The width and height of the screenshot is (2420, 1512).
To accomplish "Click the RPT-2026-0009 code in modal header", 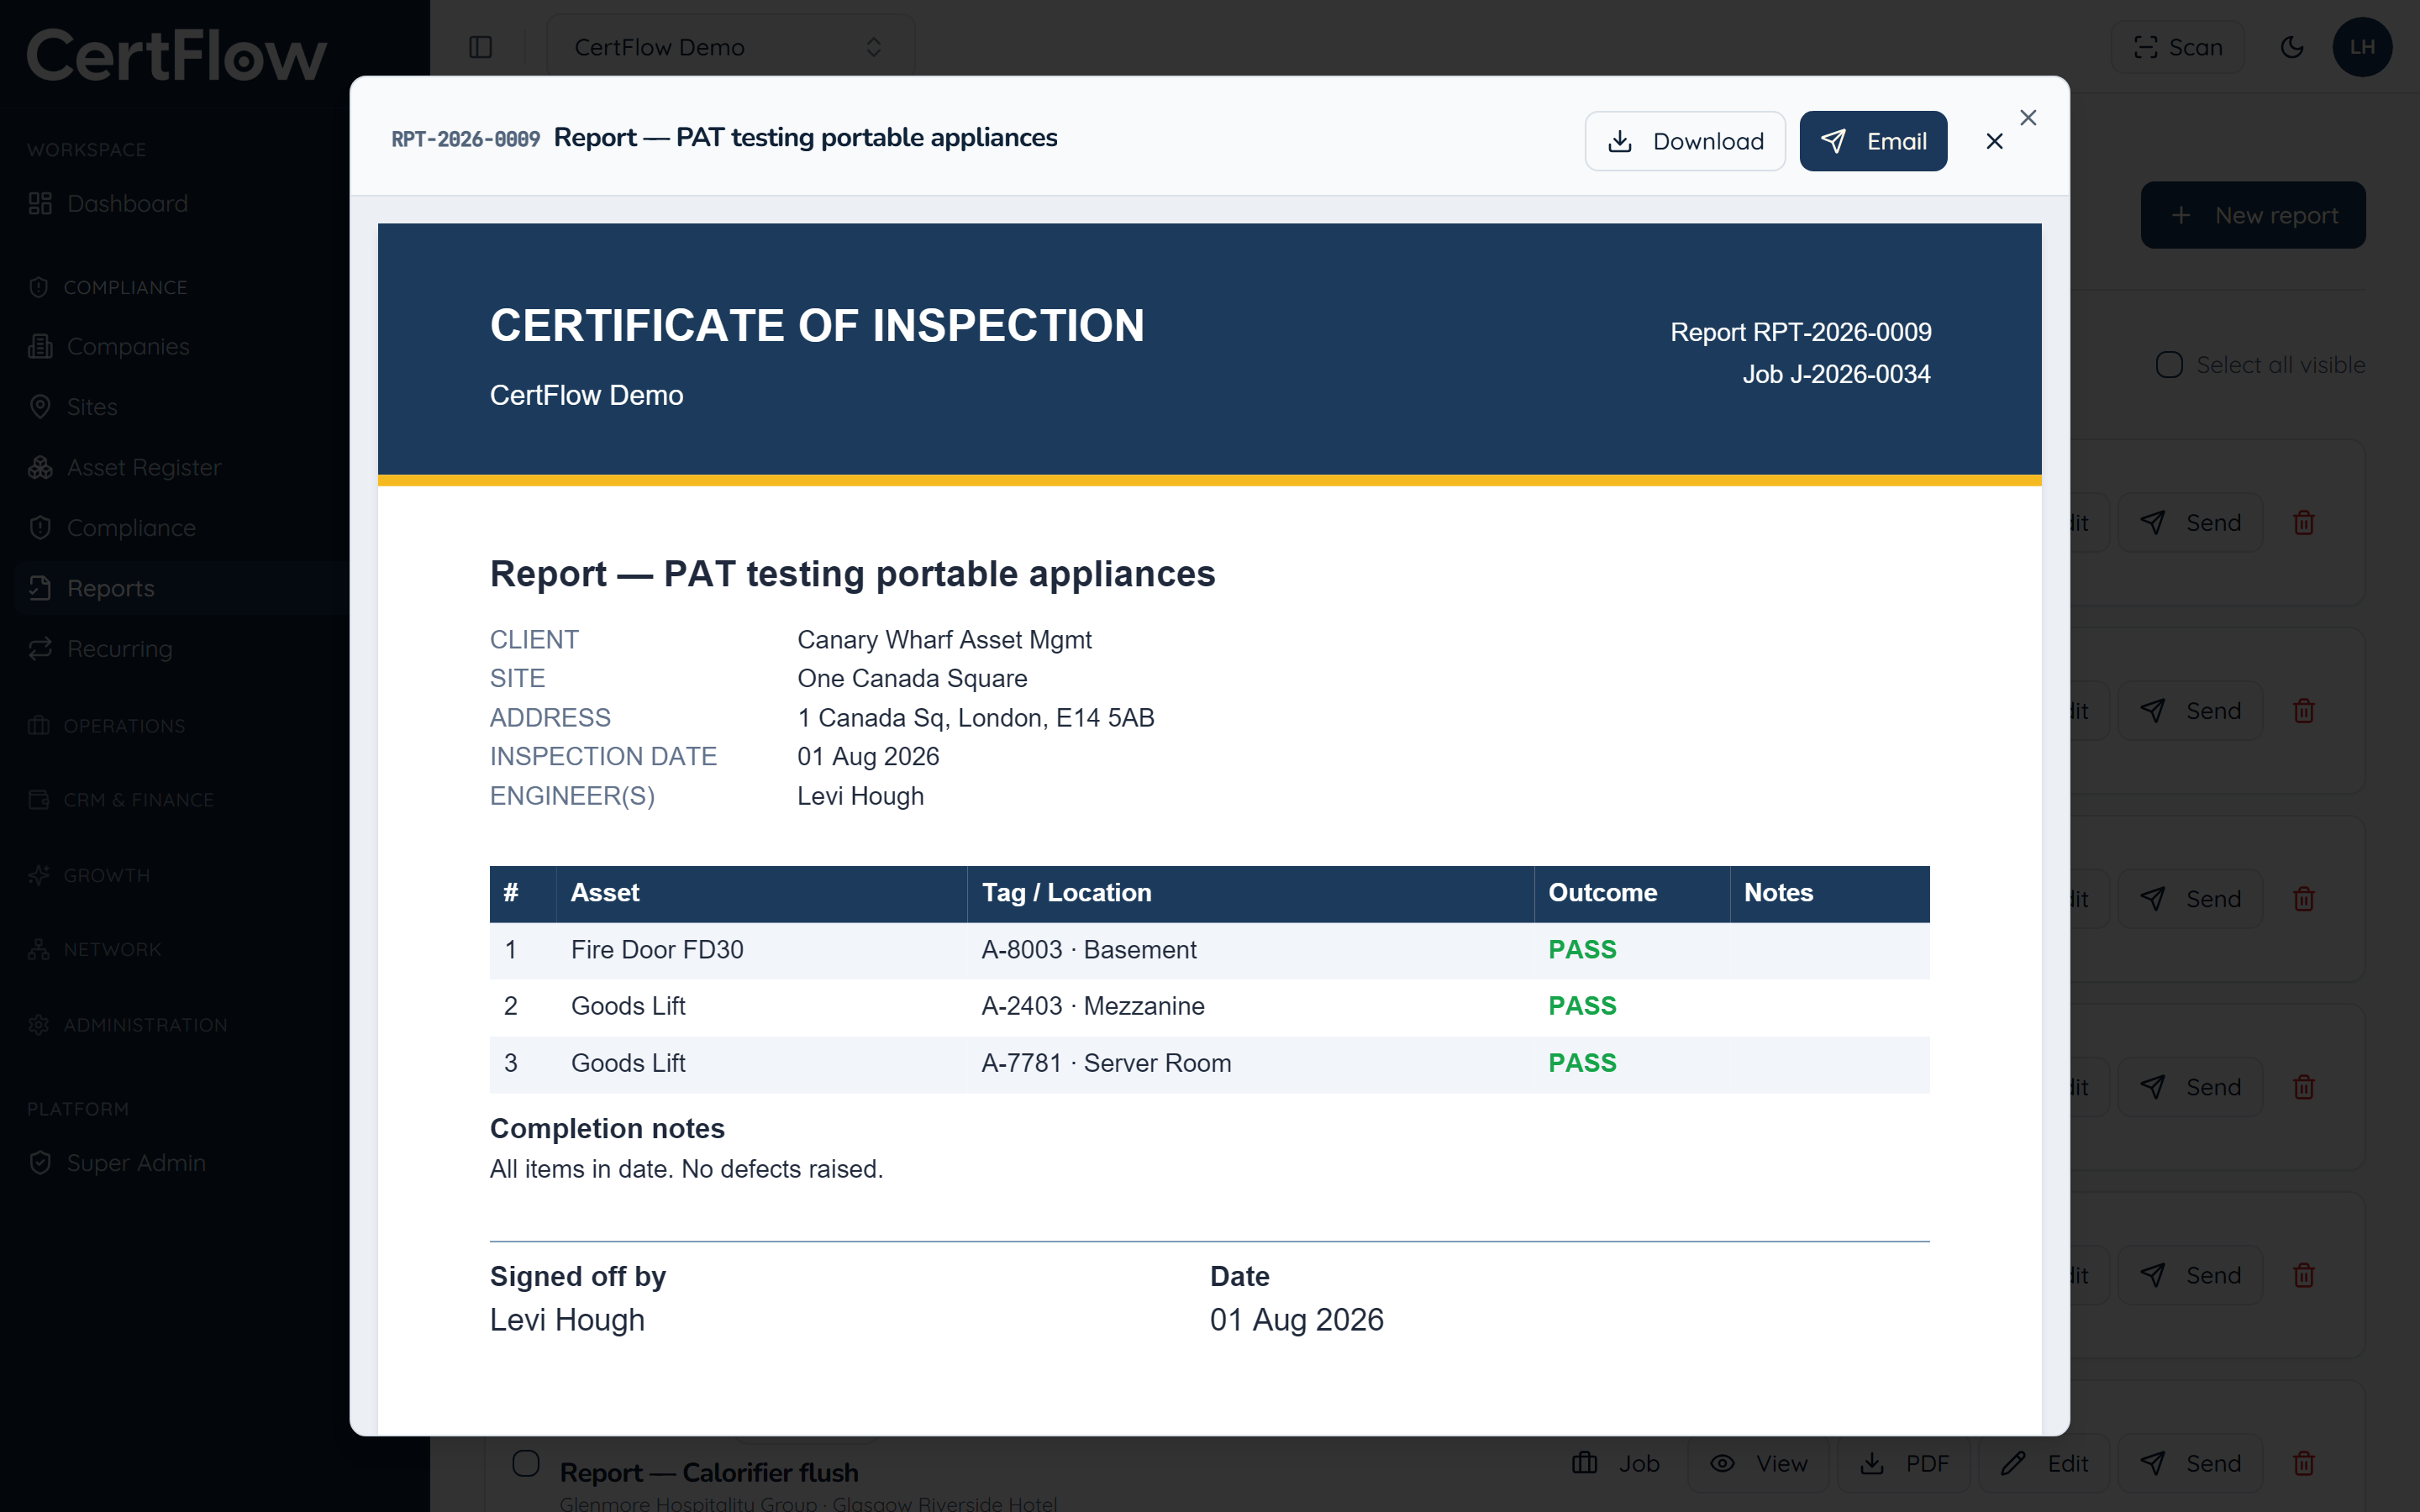I will coord(465,139).
